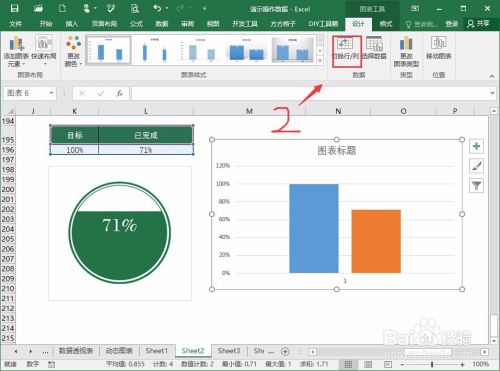Switch to the DIY工具箱 tab

(x=323, y=24)
